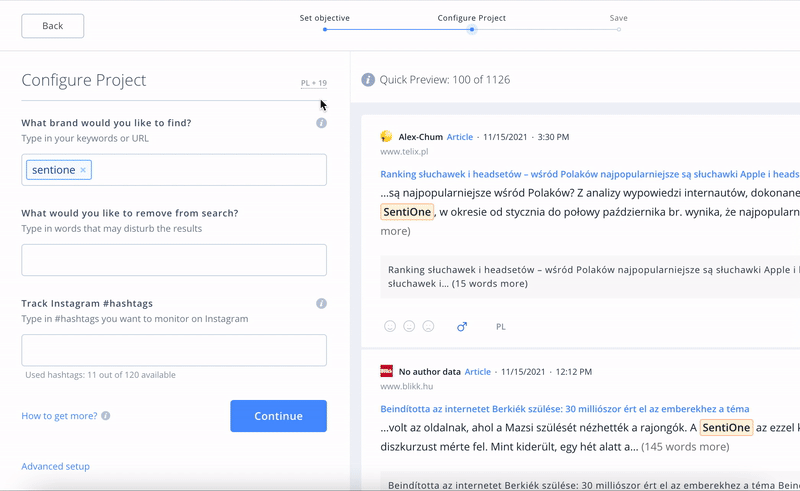Click the male gender icon on Alex-Chum post
The image size is (800, 491).
click(x=462, y=327)
